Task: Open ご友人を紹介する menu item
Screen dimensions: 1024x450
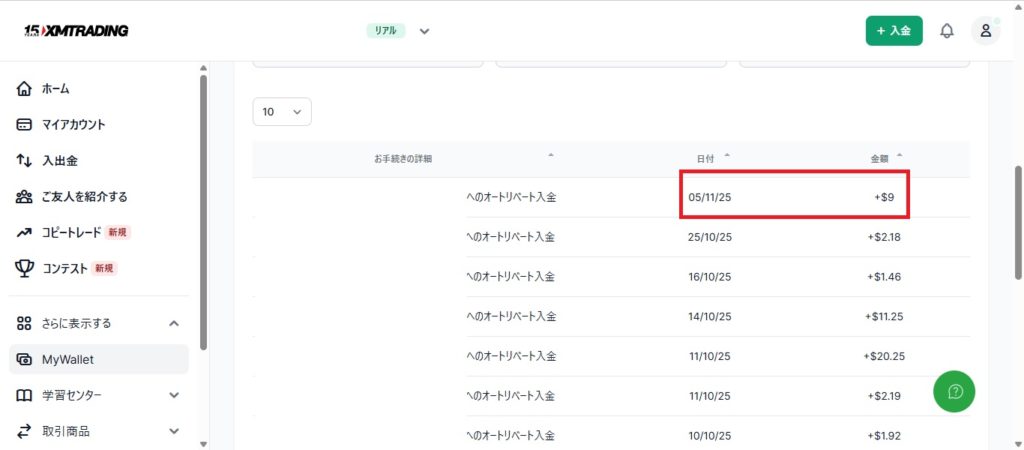Action: coord(84,197)
